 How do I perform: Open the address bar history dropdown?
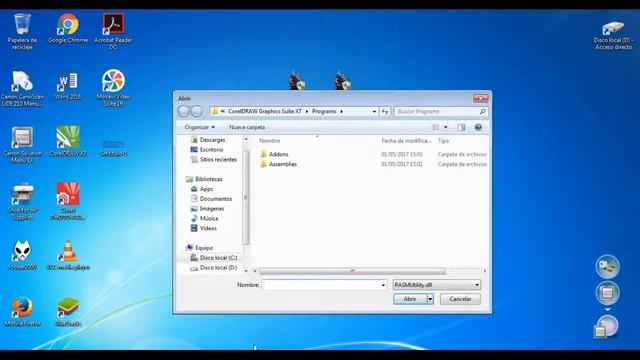[x=374, y=111]
